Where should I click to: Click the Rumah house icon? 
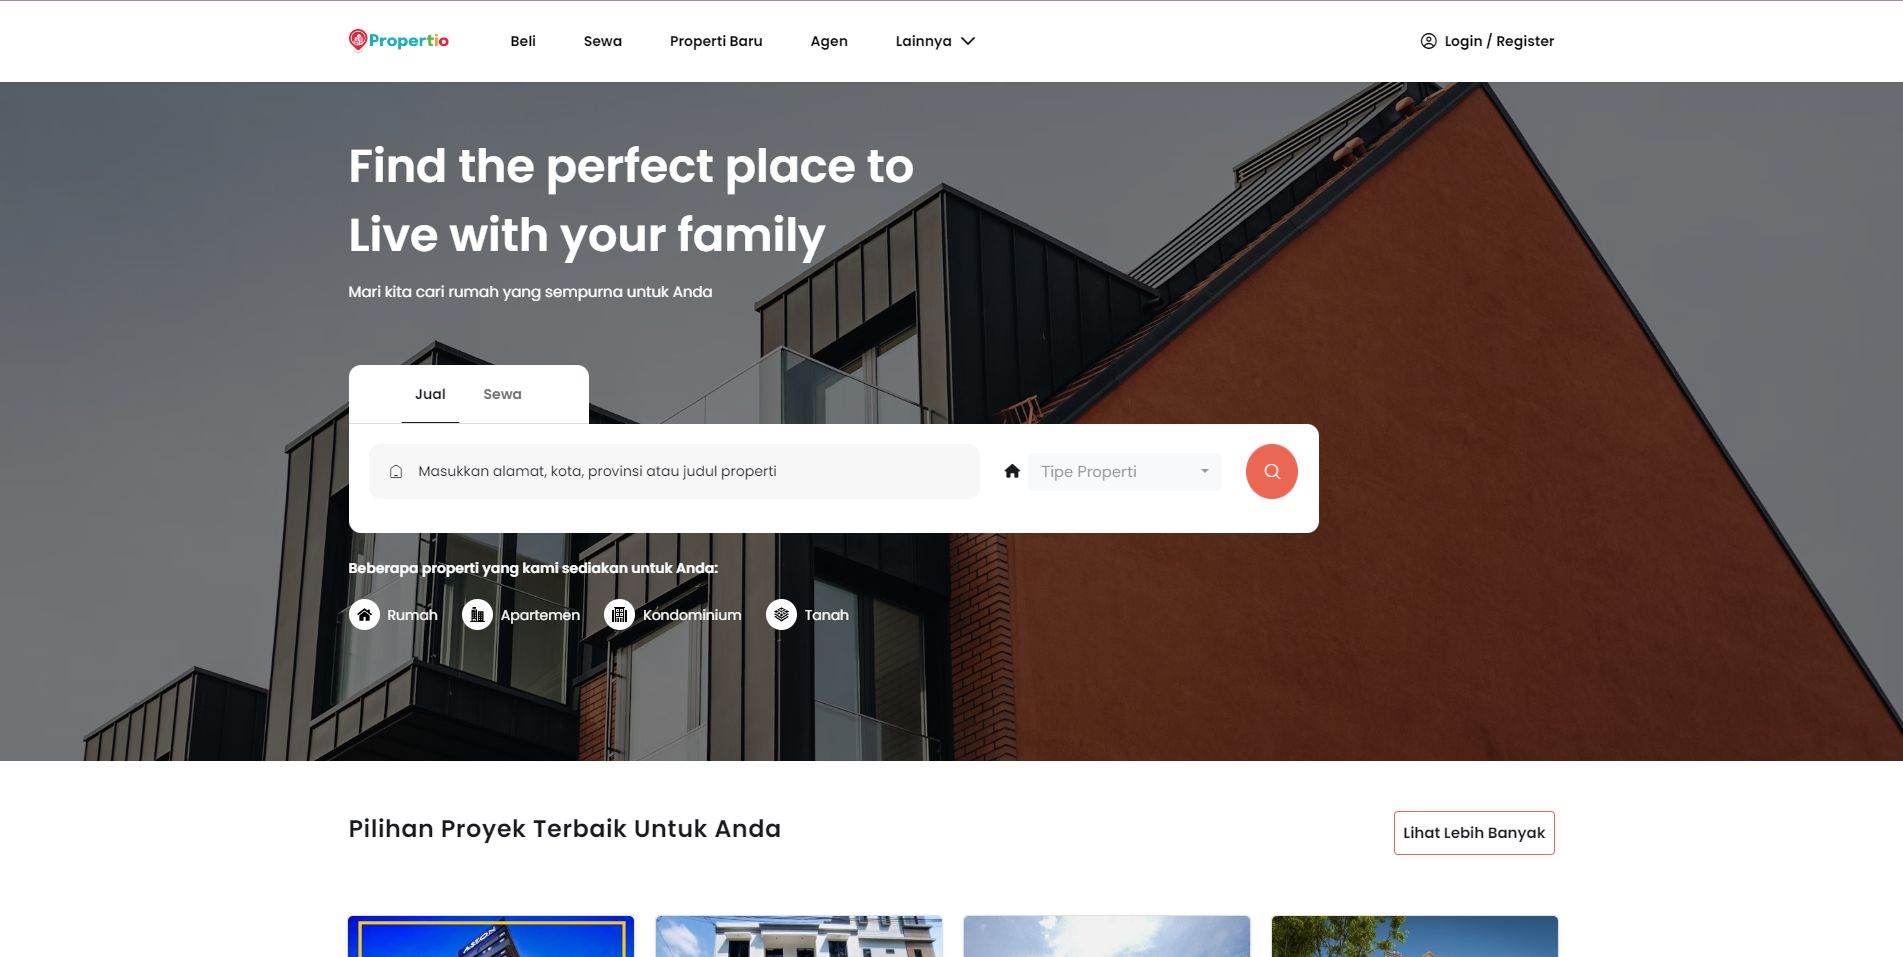364,615
